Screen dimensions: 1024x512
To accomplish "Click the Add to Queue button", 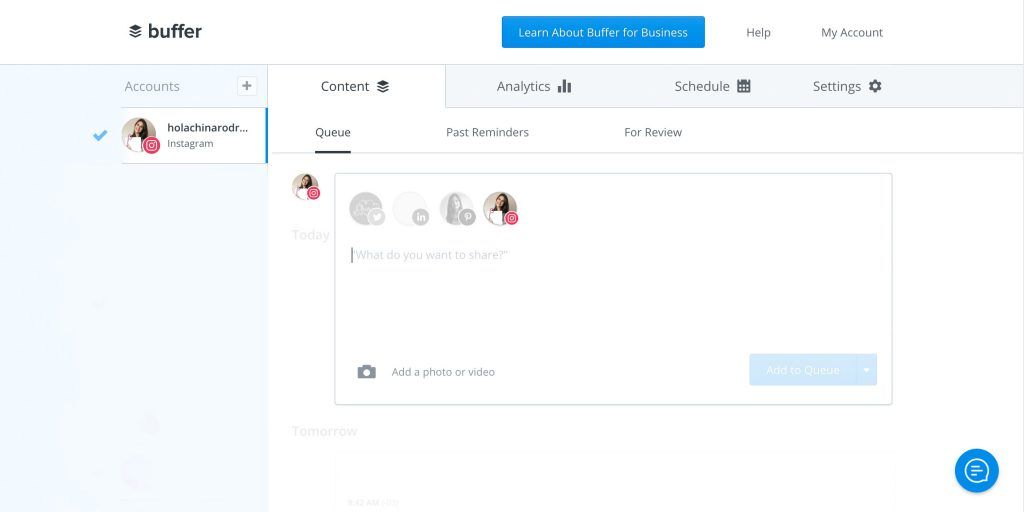I will click(803, 370).
